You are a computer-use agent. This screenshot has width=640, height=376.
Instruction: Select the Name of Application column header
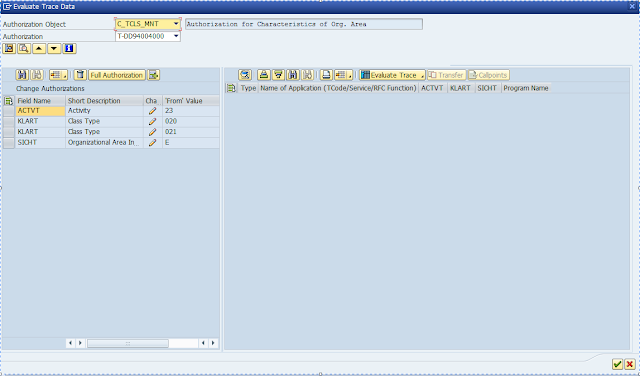tap(338, 88)
